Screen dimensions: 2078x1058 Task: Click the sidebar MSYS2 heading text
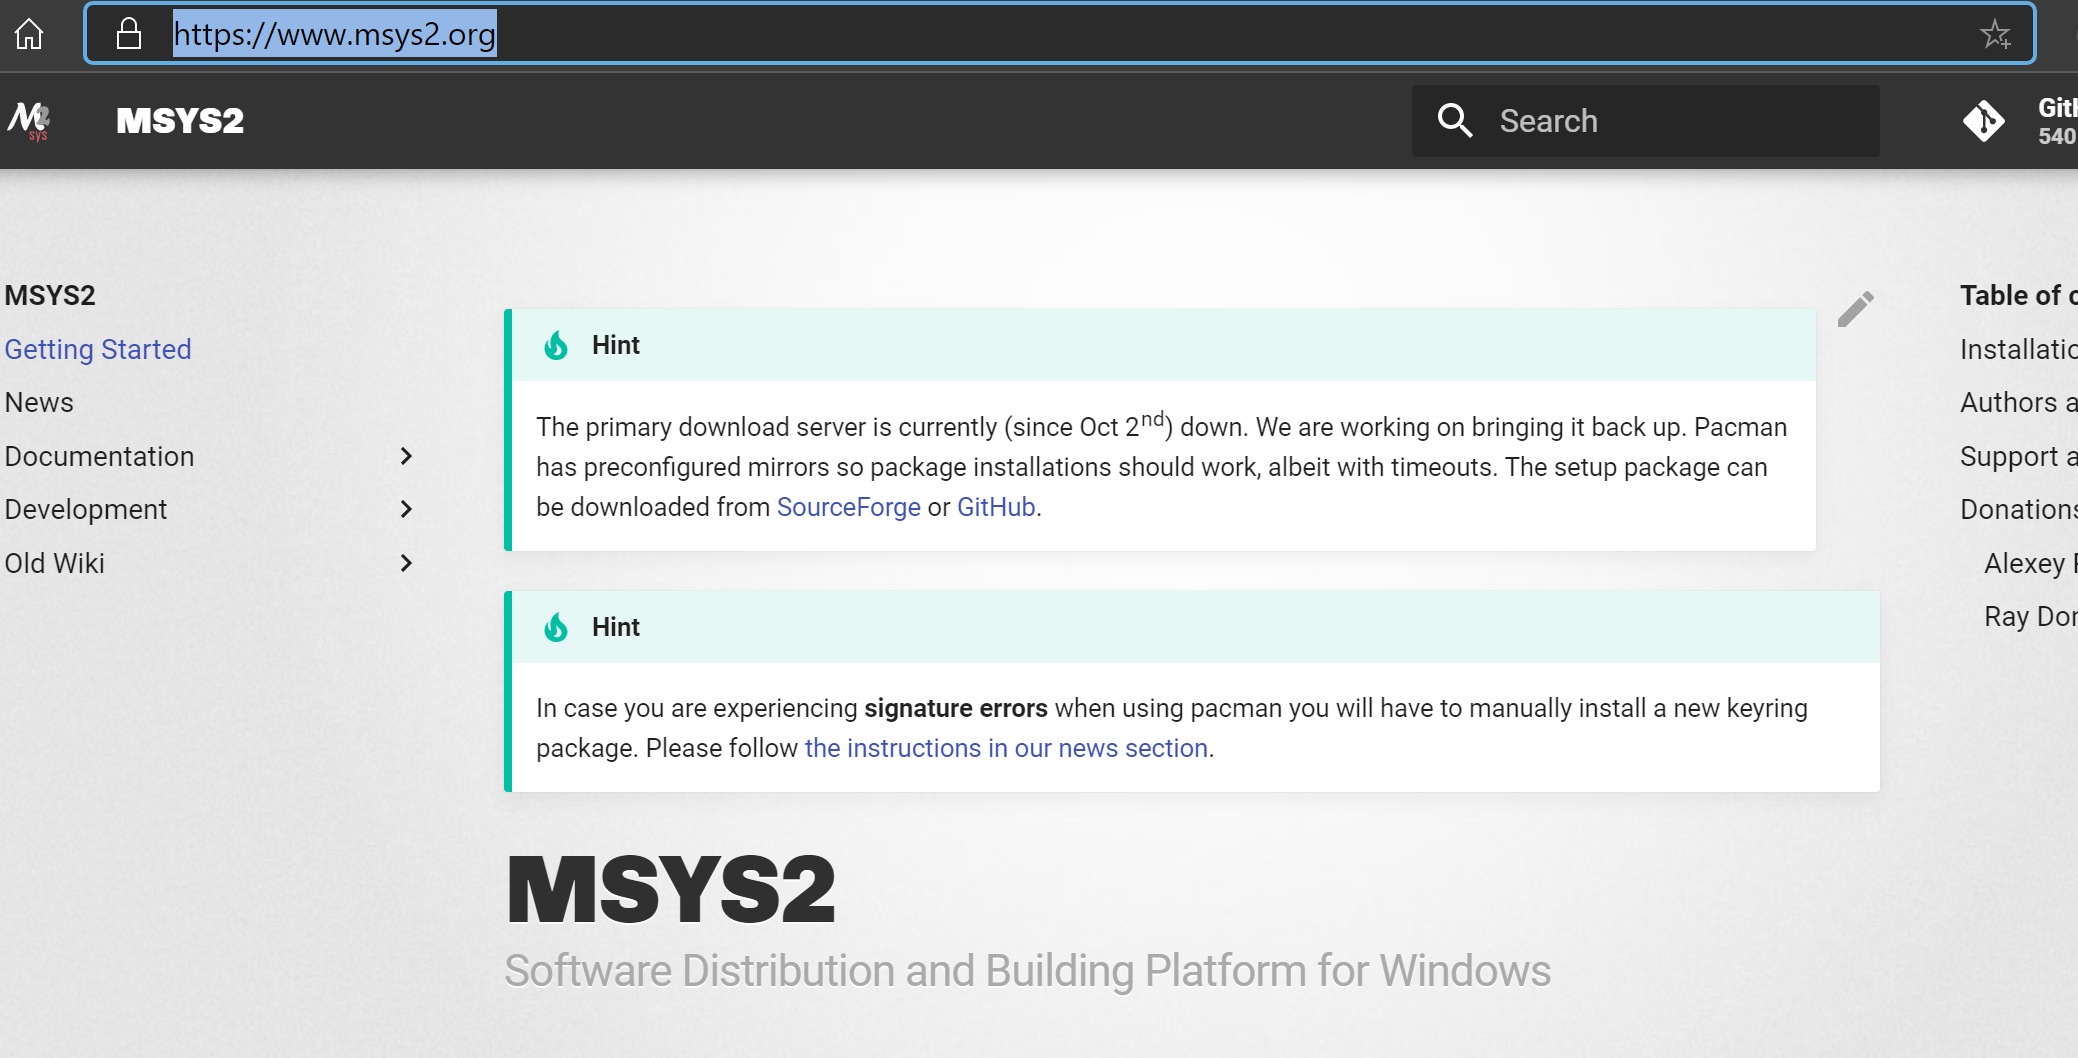pos(50,295)
